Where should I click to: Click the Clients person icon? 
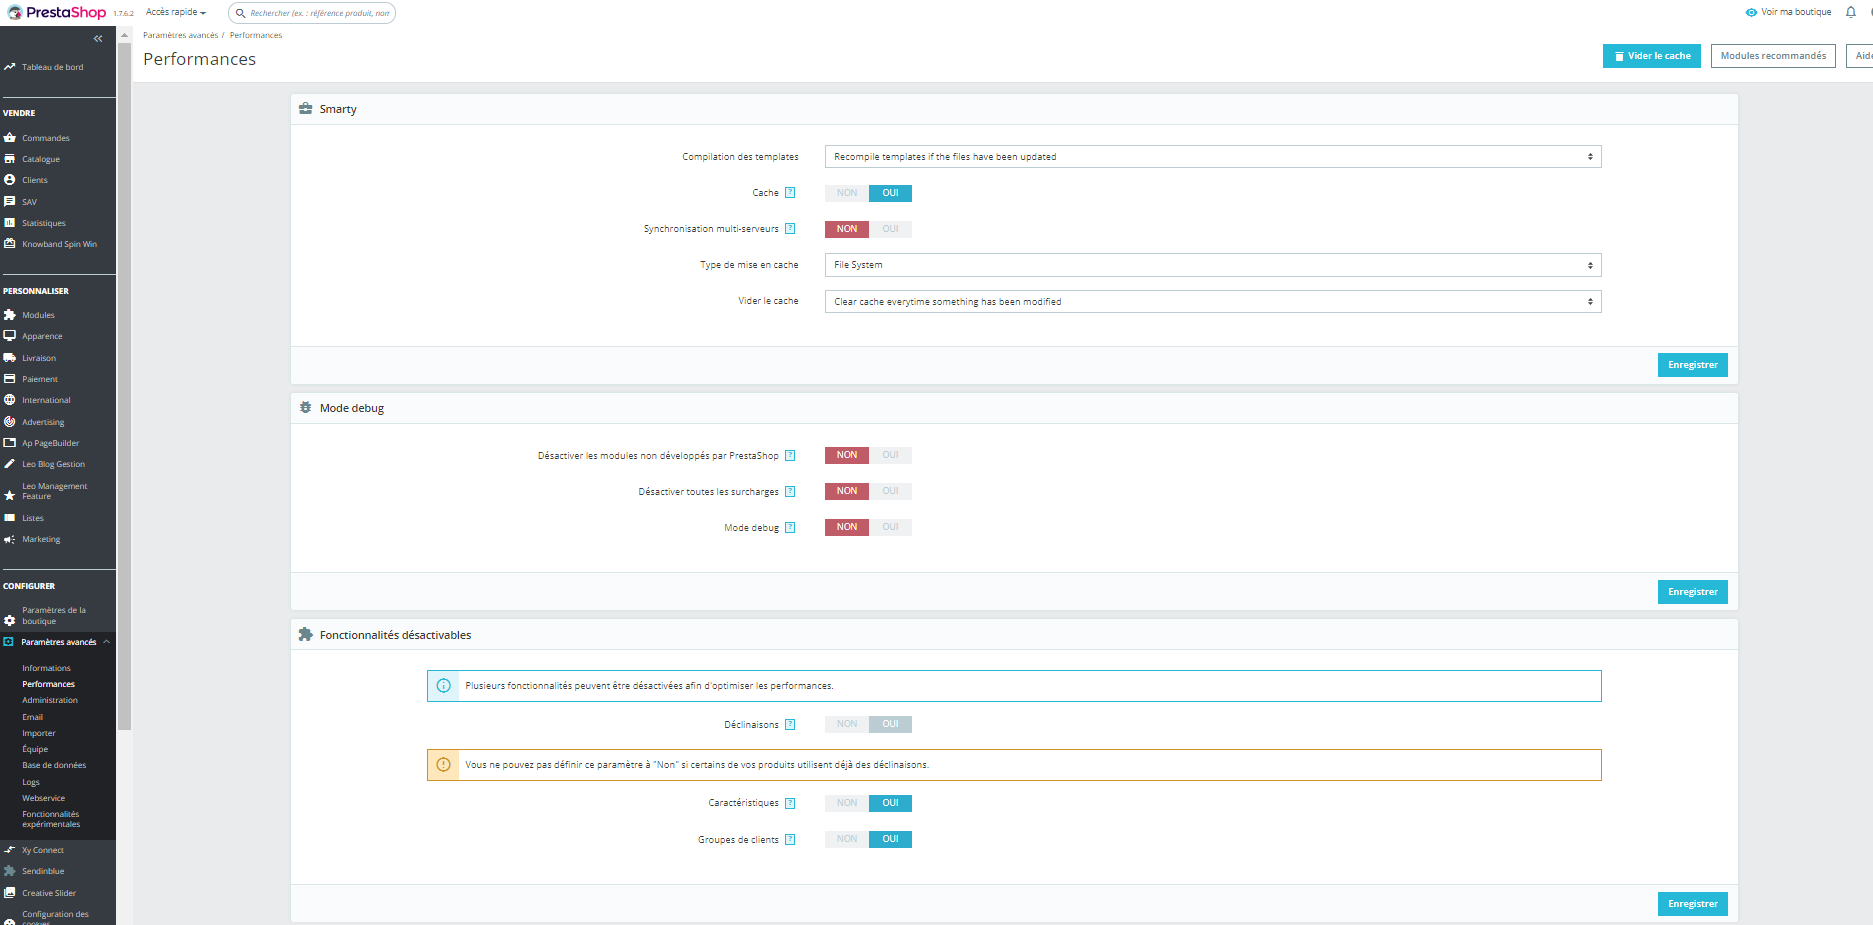(x=10, y=180)
